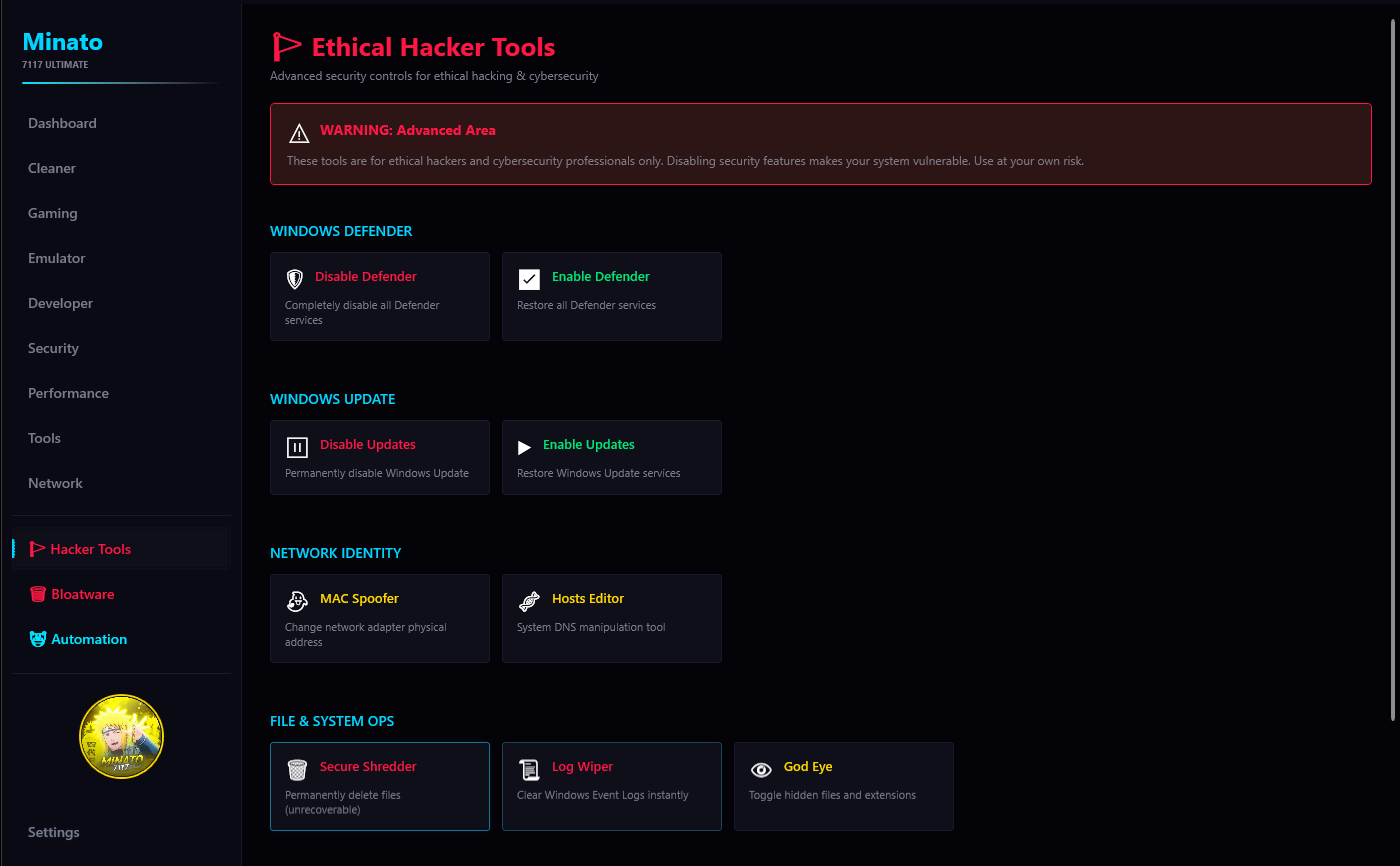Click the Log Wiper button
Image resolution: width=1400 pixels, height=866 pixels.
coord(611,786)
